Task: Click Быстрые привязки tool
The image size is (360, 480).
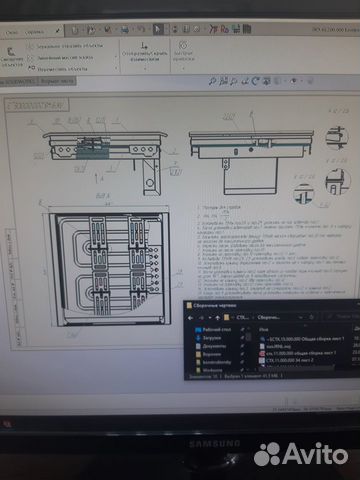Action: 183,51
